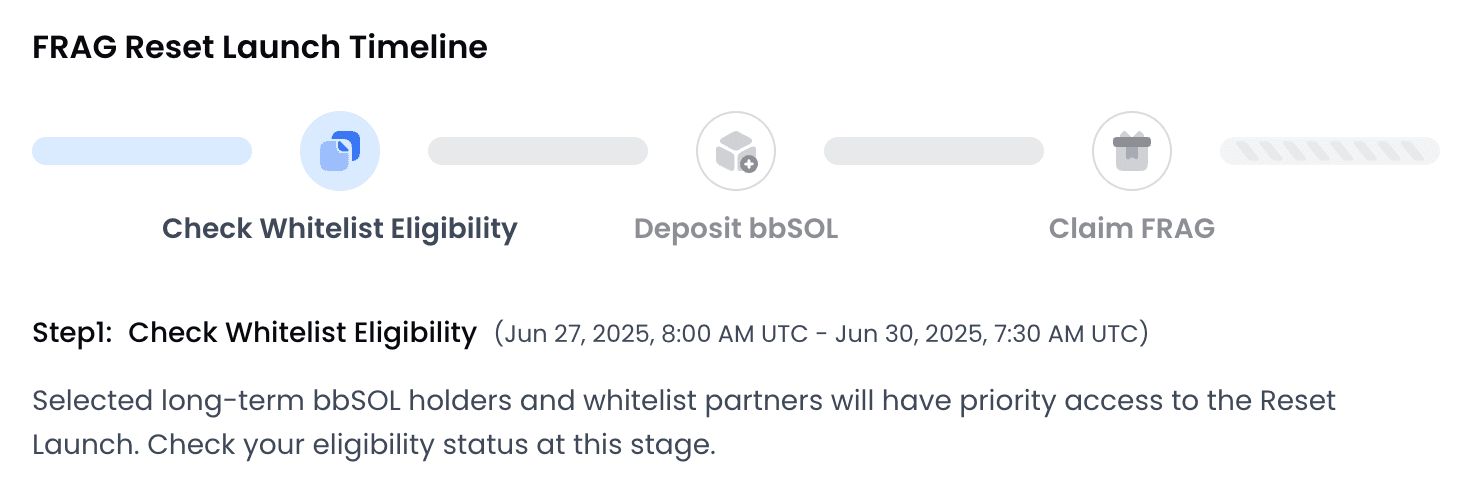This screenshot has height=486, width=1468.
Task: Click the gray bar between whitelist and deposit icons
Action: click(x=538, y=151)
